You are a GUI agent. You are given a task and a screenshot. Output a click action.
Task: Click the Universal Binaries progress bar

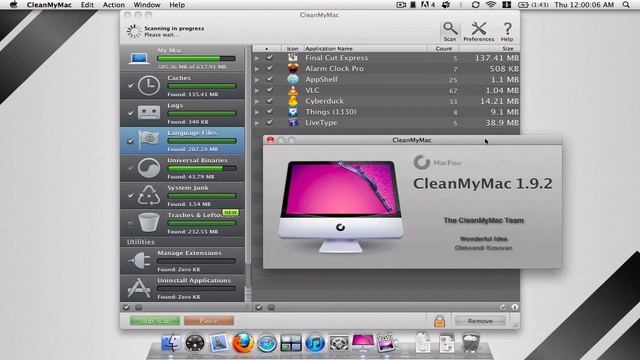pyautogui.click(x=202, y=168)
